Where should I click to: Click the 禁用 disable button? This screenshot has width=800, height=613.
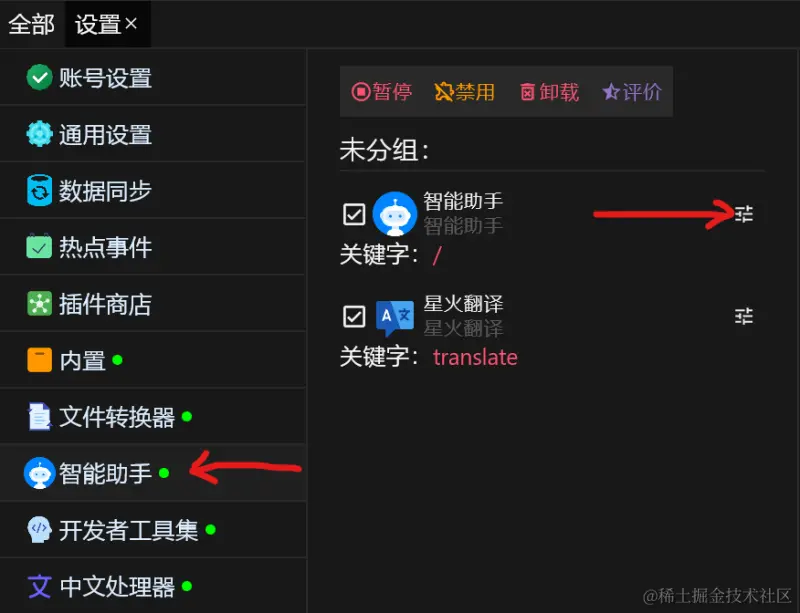click(465, 92)
